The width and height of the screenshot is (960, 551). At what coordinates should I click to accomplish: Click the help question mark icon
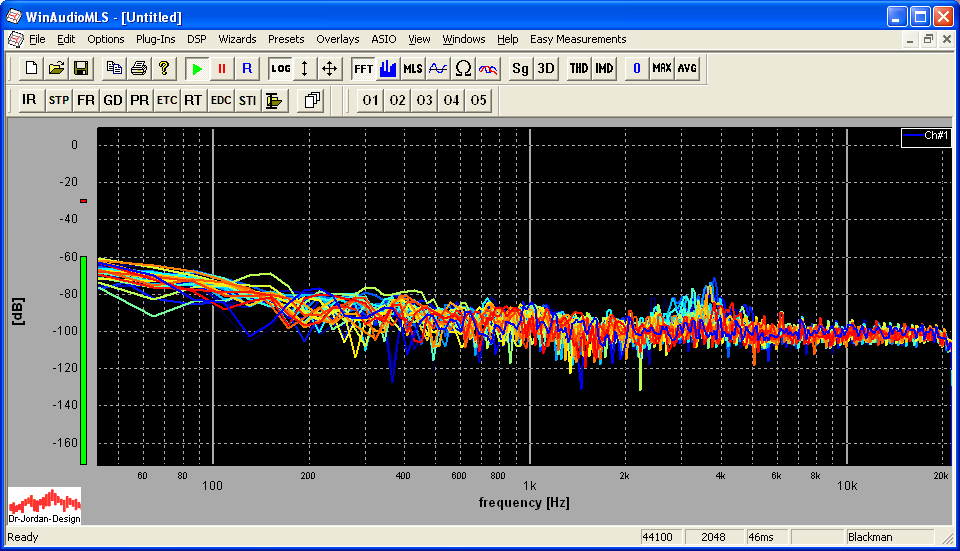tap(164, 69)
